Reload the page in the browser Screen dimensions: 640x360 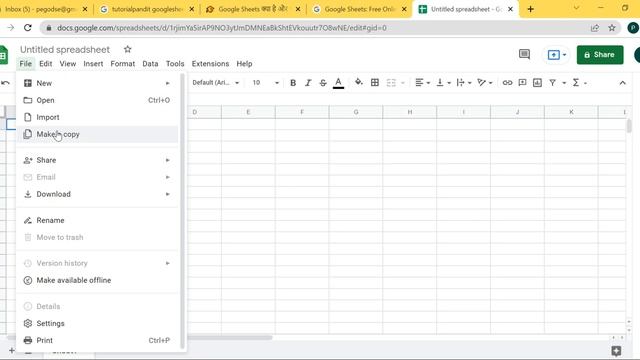pyautogui.click(x=28, y=28)
